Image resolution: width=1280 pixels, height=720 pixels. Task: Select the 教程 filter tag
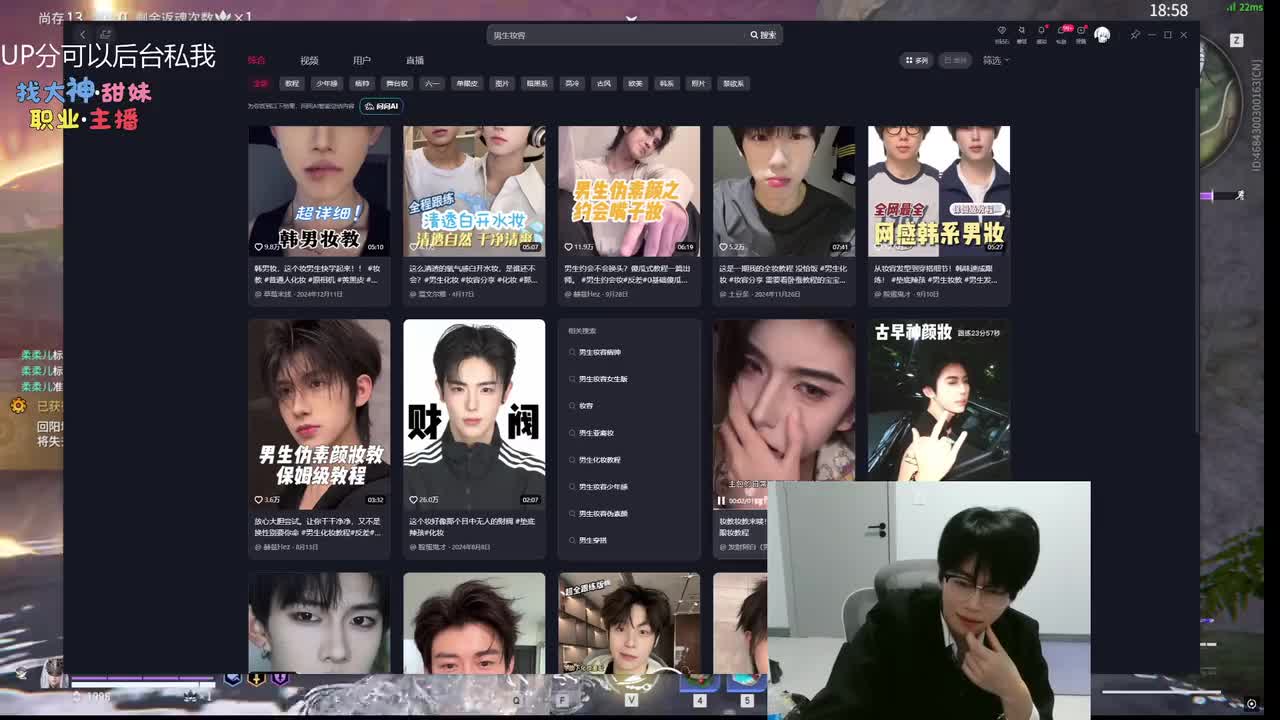click(291, 84)
